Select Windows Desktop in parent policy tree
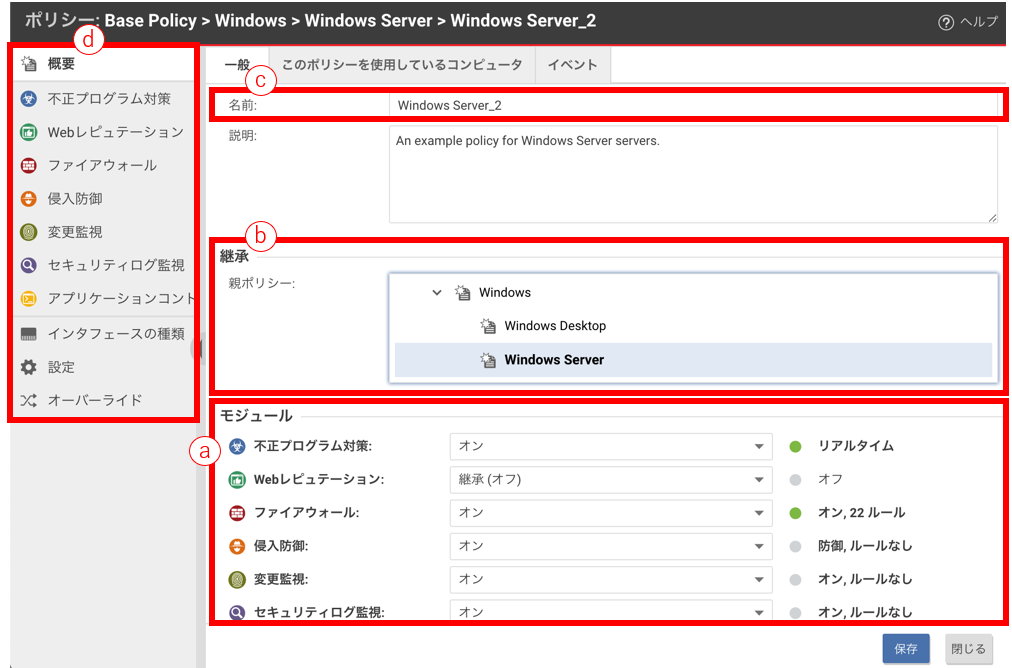 pos(555,326)
